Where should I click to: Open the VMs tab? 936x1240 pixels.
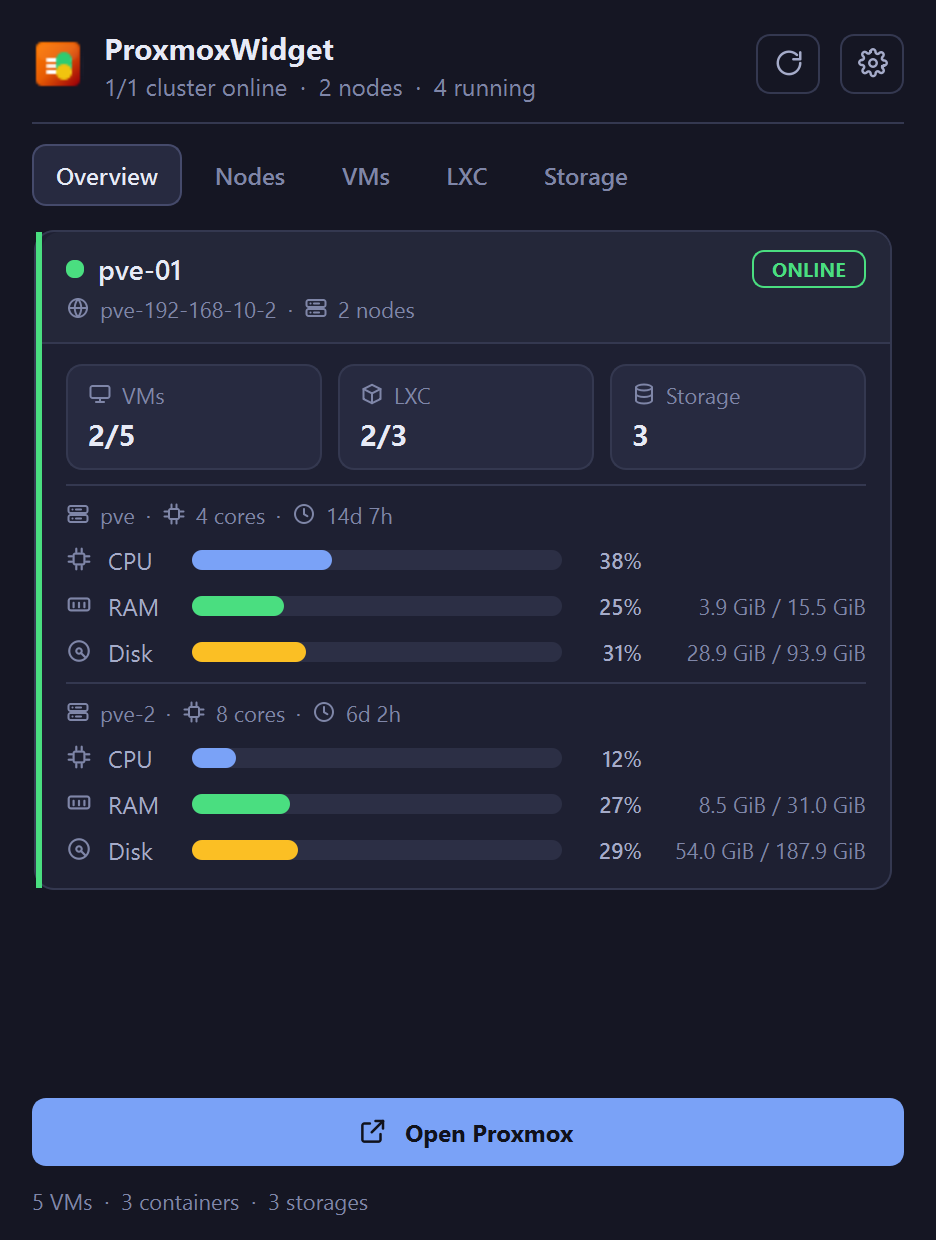[366, 176]
